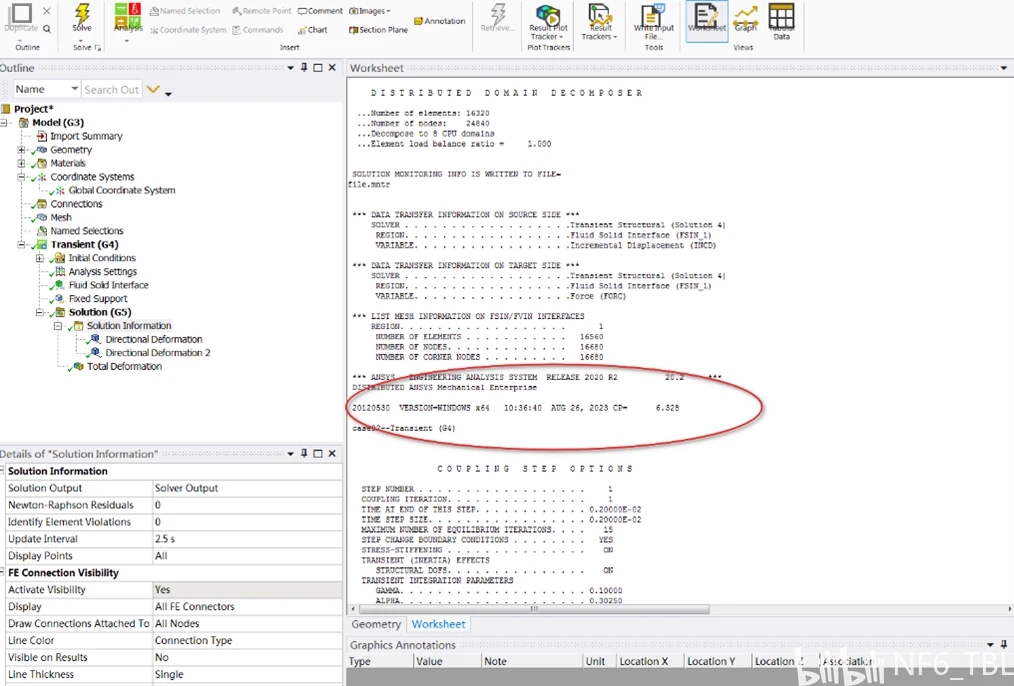Screen dimensions: 1014x686
Task: Pin the Details panel
Action: tap(304, 453)
